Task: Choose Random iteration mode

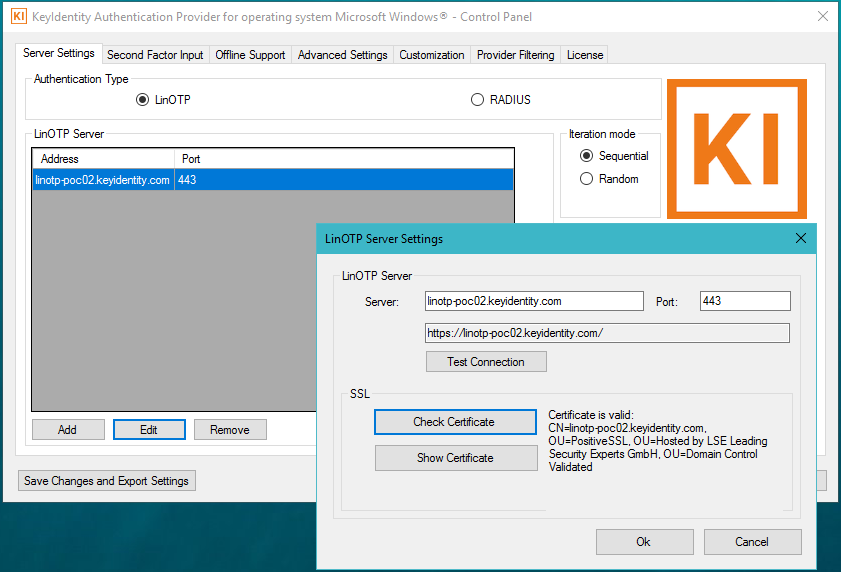Action: click(587, 179)
